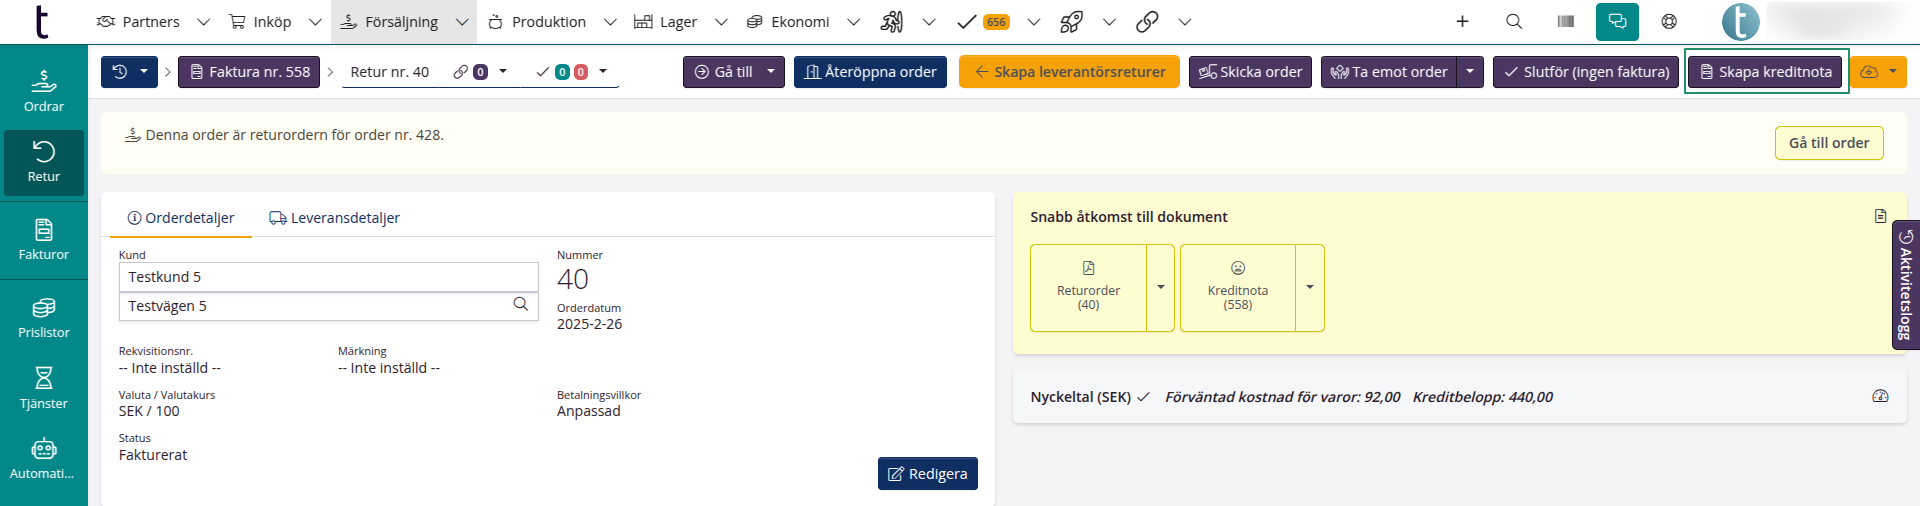Click the Gå till order button

tap(1829, 143)
